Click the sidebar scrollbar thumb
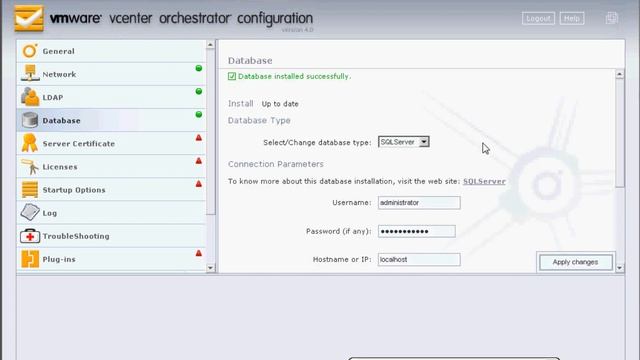Image resolution: width=640 pixels, height=360 pixels. pyautogui.click(x=210, y=131)
